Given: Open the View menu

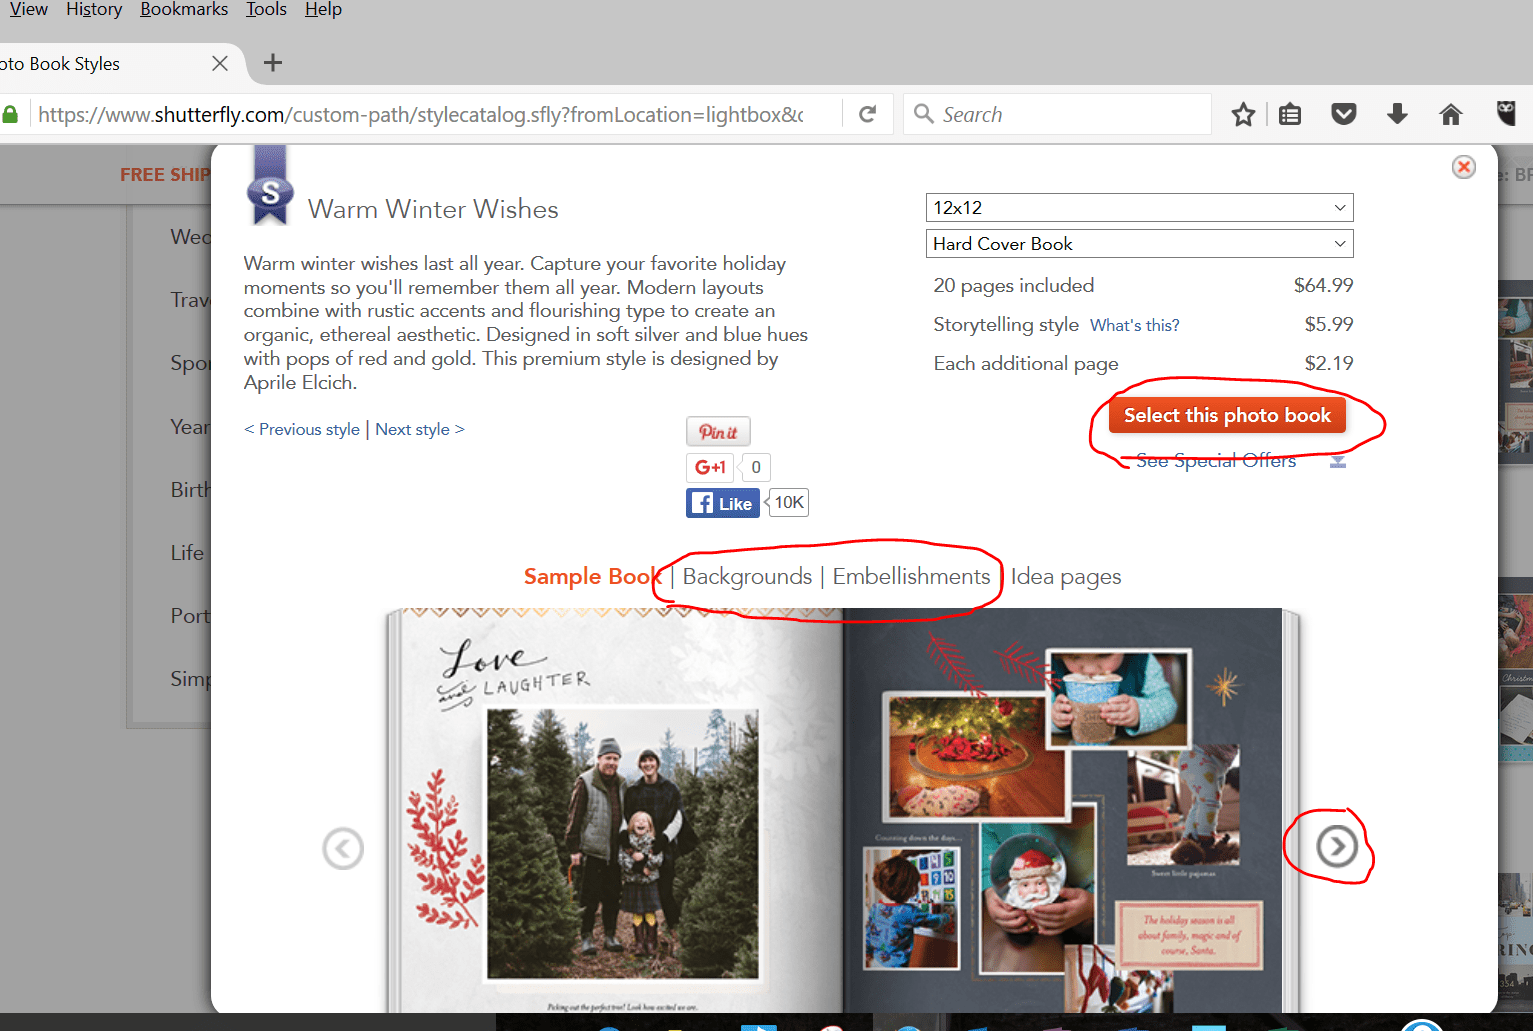Looking at the screenshot, I should pos(27,10).
